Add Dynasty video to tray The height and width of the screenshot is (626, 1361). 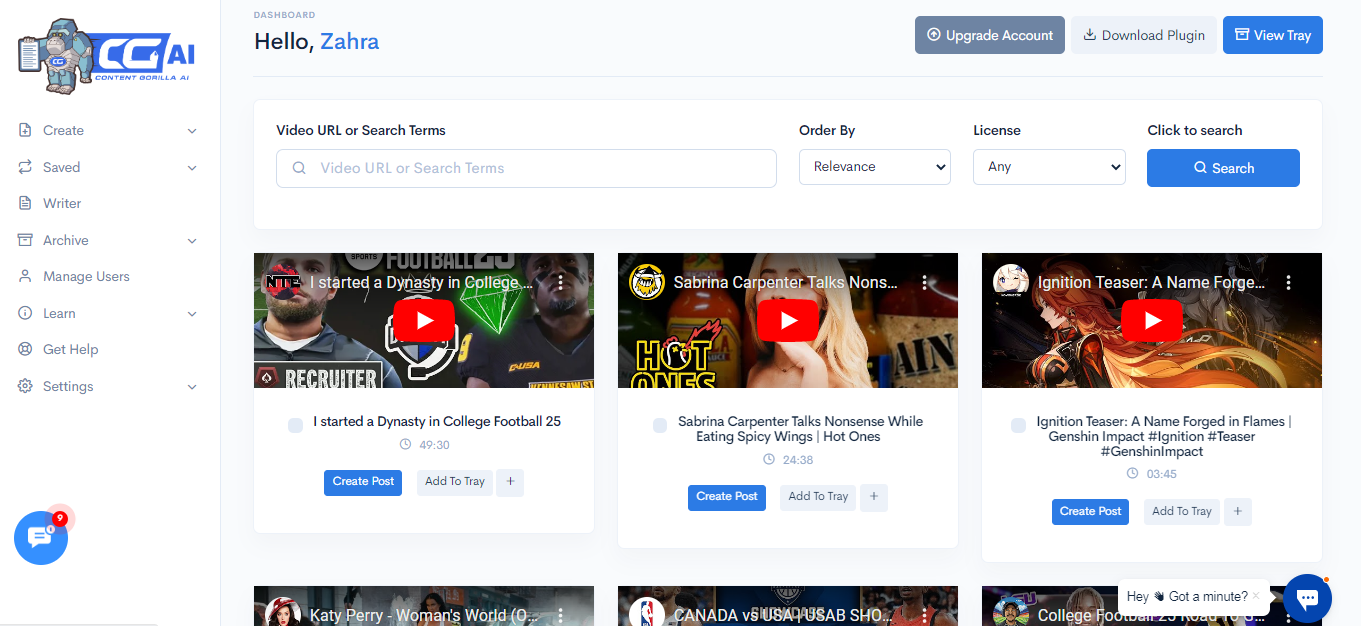[455, 482]
